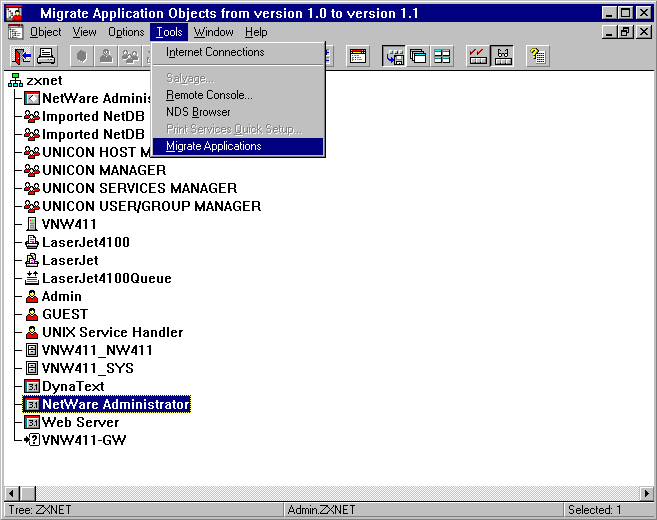The height and width of the screenshot is (520, 657).
Task: Click the horizontal scrollbar right arrow
Action: [x=647, y=494]
